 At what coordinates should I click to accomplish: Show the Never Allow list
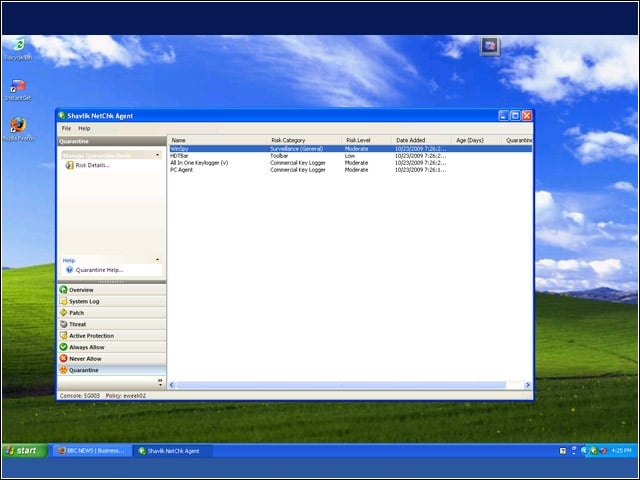pos(112,358)
